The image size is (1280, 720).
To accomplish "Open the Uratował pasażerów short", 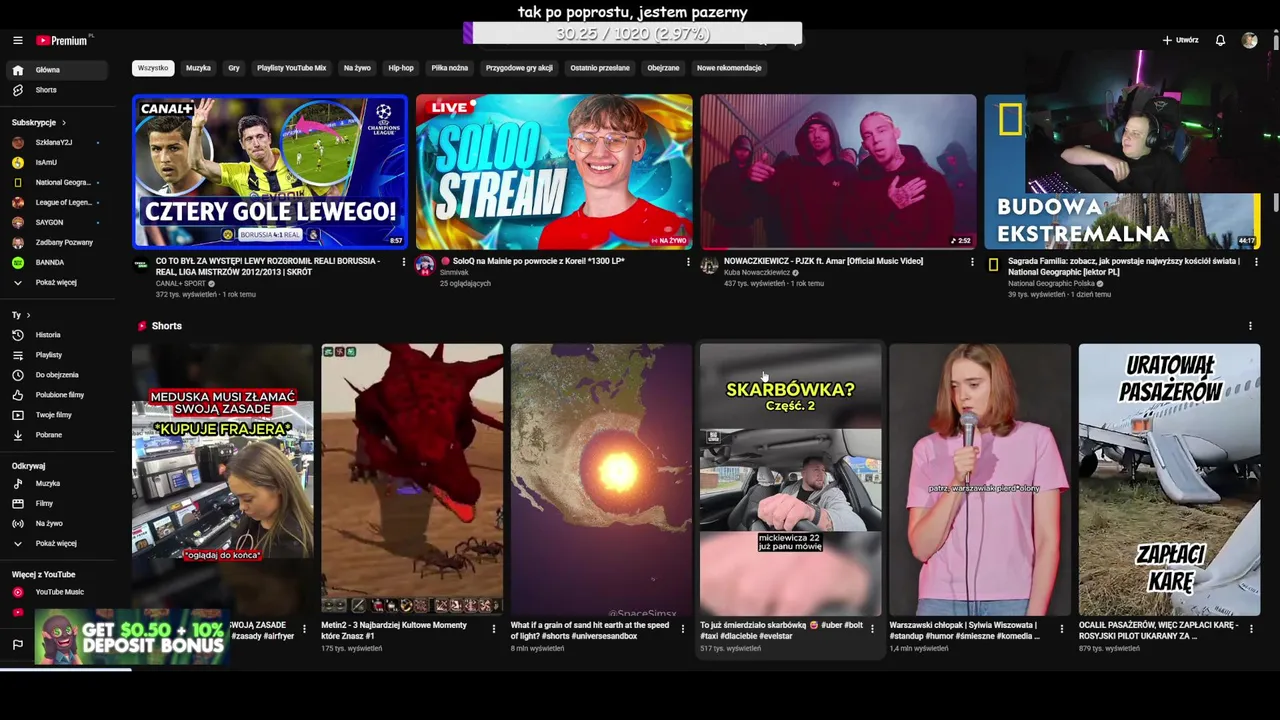I will pos(1169,479).
